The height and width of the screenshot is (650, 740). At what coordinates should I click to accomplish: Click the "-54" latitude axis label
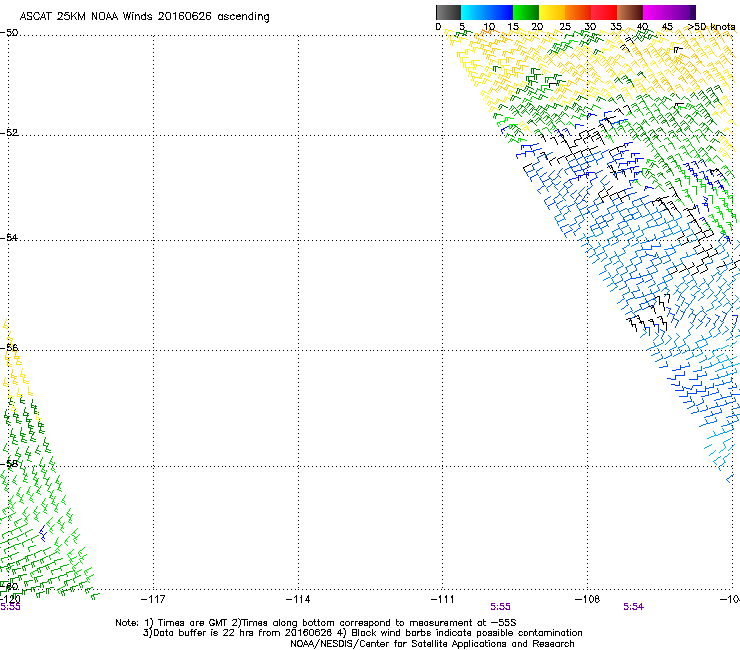click(x=9, y=237)
